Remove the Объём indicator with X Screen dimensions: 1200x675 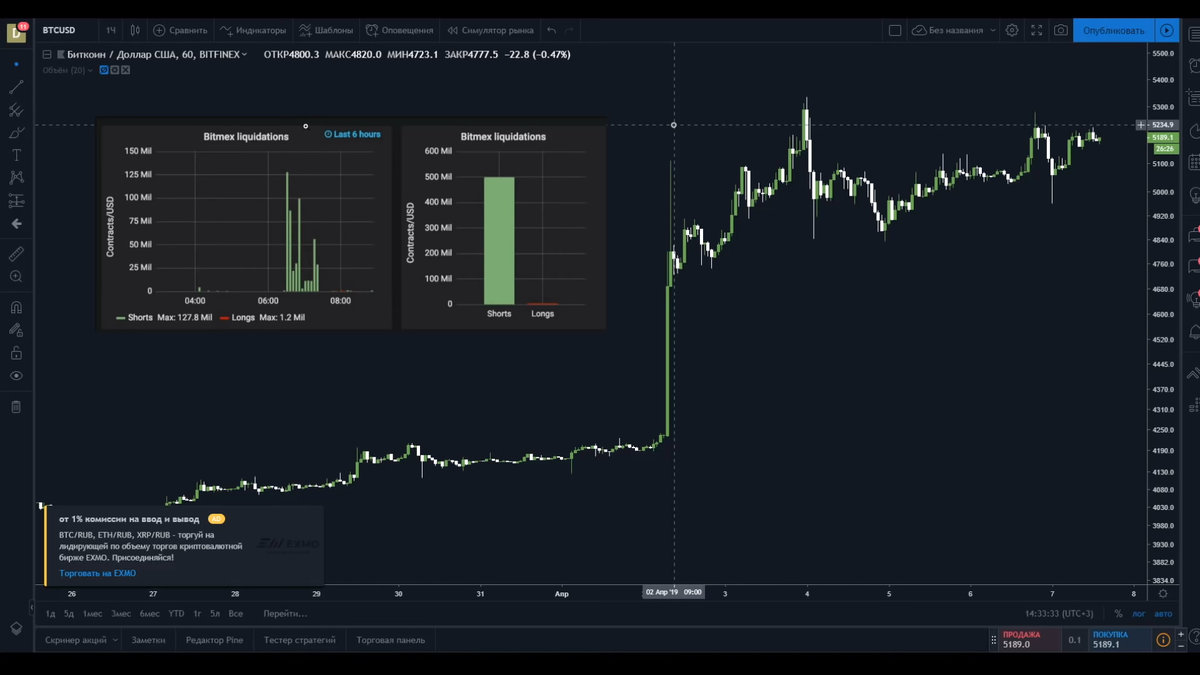pyautogui.click(x=125, y=70)
